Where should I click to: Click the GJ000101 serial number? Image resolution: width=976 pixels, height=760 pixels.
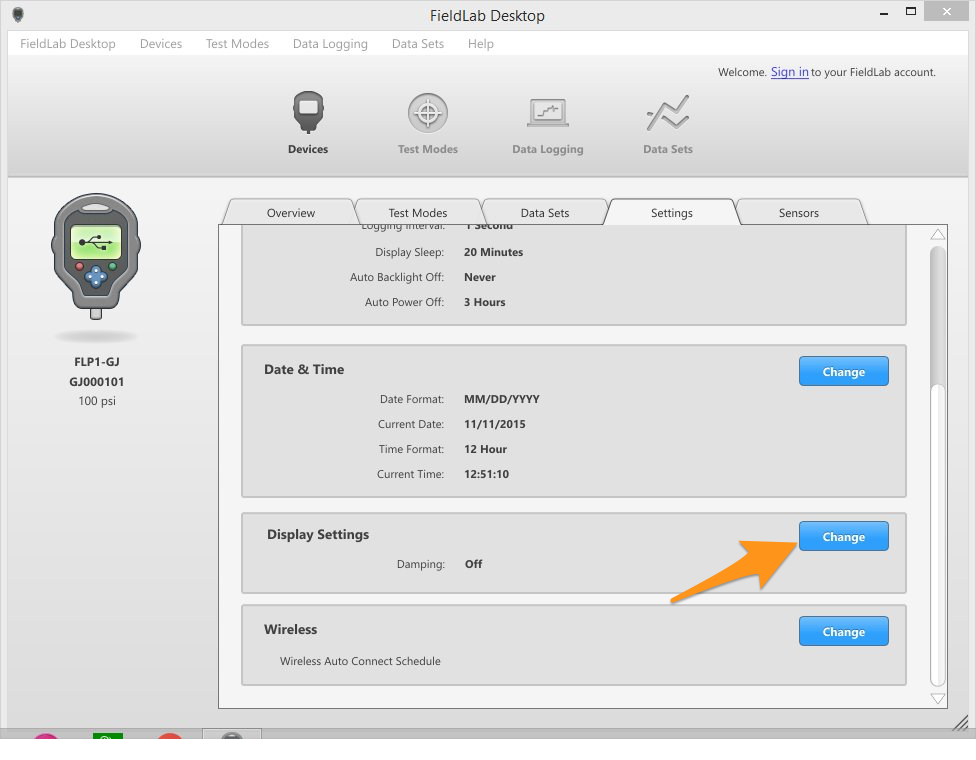click(x=96, y=382)
